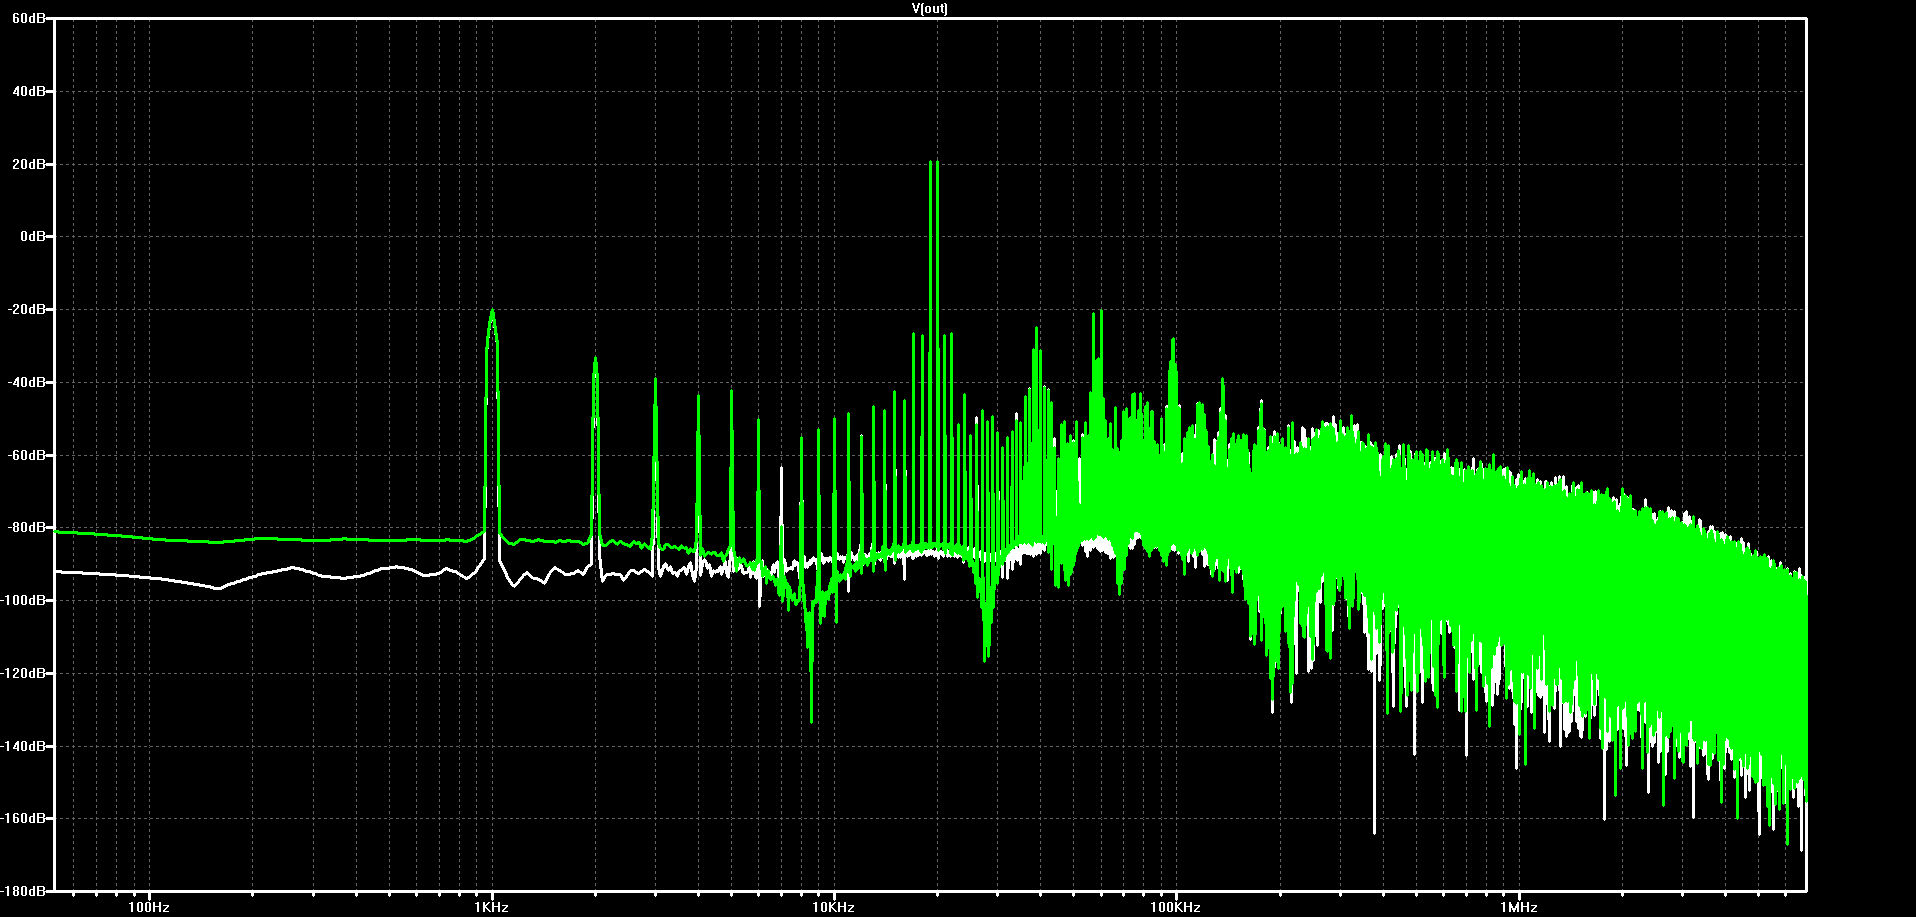Viewport: 1916px width, 917px height.
Task: Click the 1MHz frequency axis label
Action: click(1518, 907)
